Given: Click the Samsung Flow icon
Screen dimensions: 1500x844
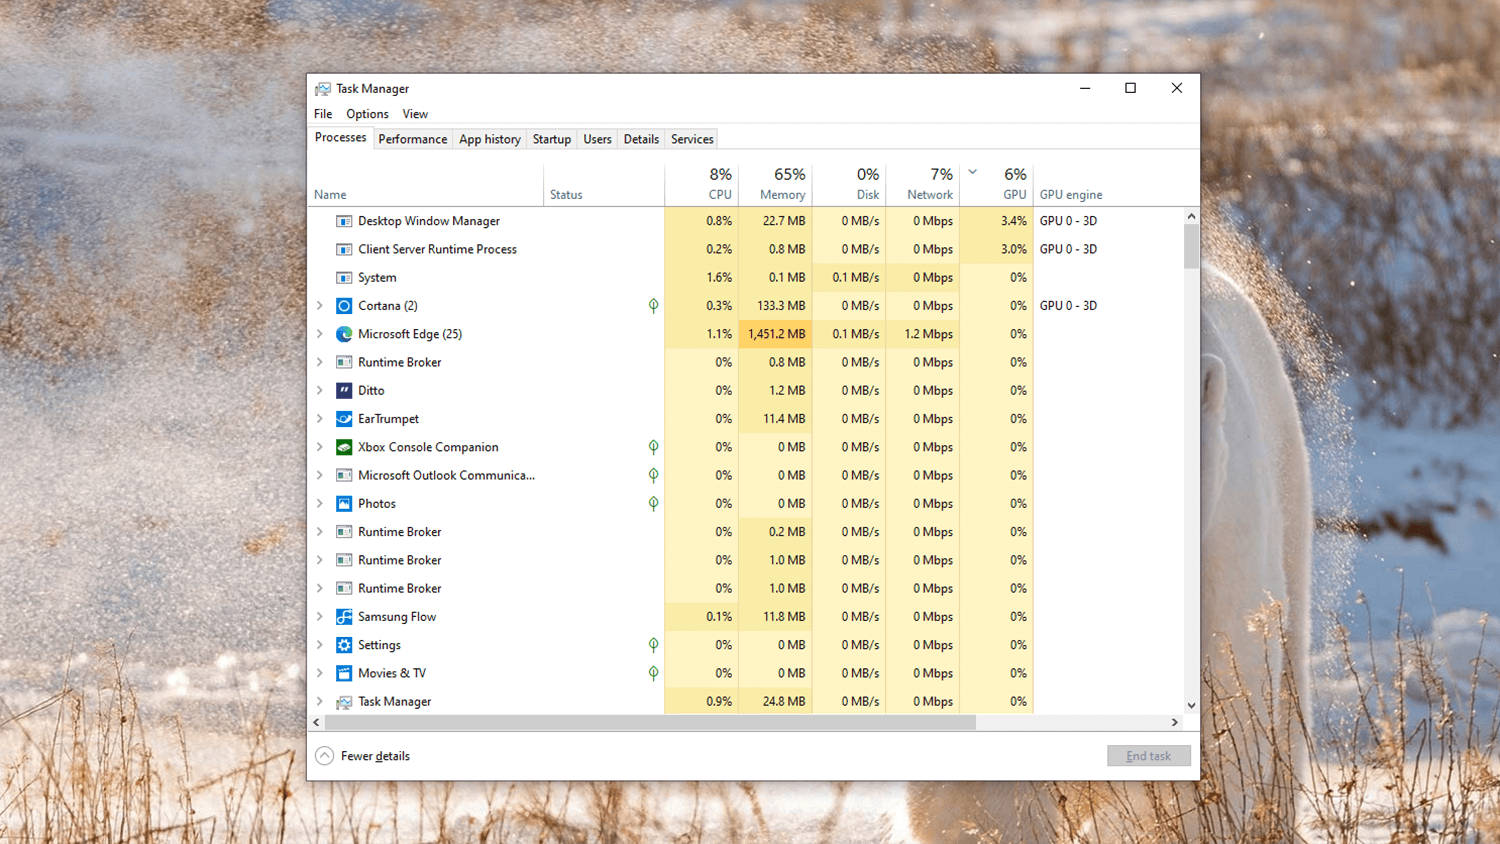Looking at the screenshot, I should (344, 617).
